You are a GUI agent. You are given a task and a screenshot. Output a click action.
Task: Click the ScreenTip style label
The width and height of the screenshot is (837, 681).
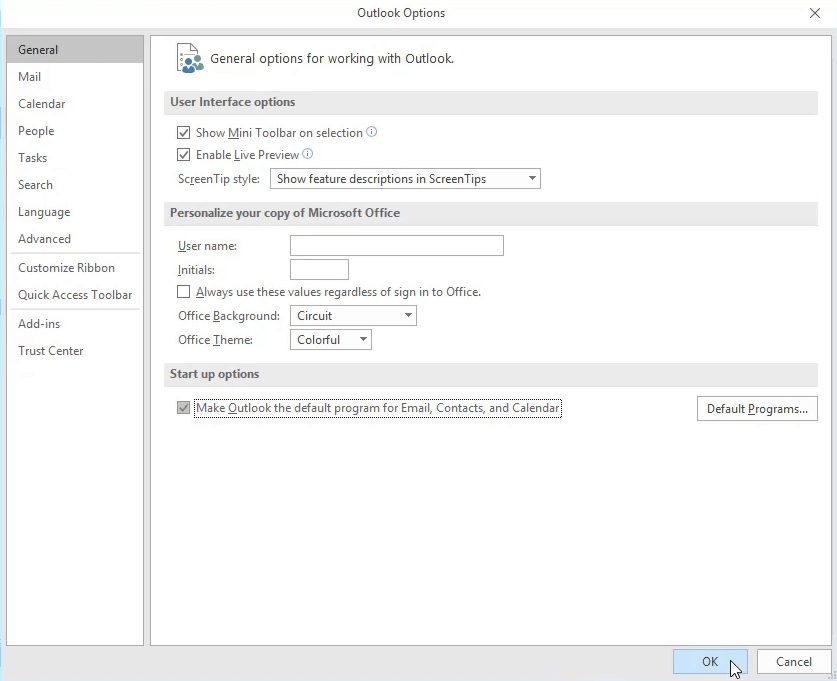pyautogui.click(x=219, y=179)
